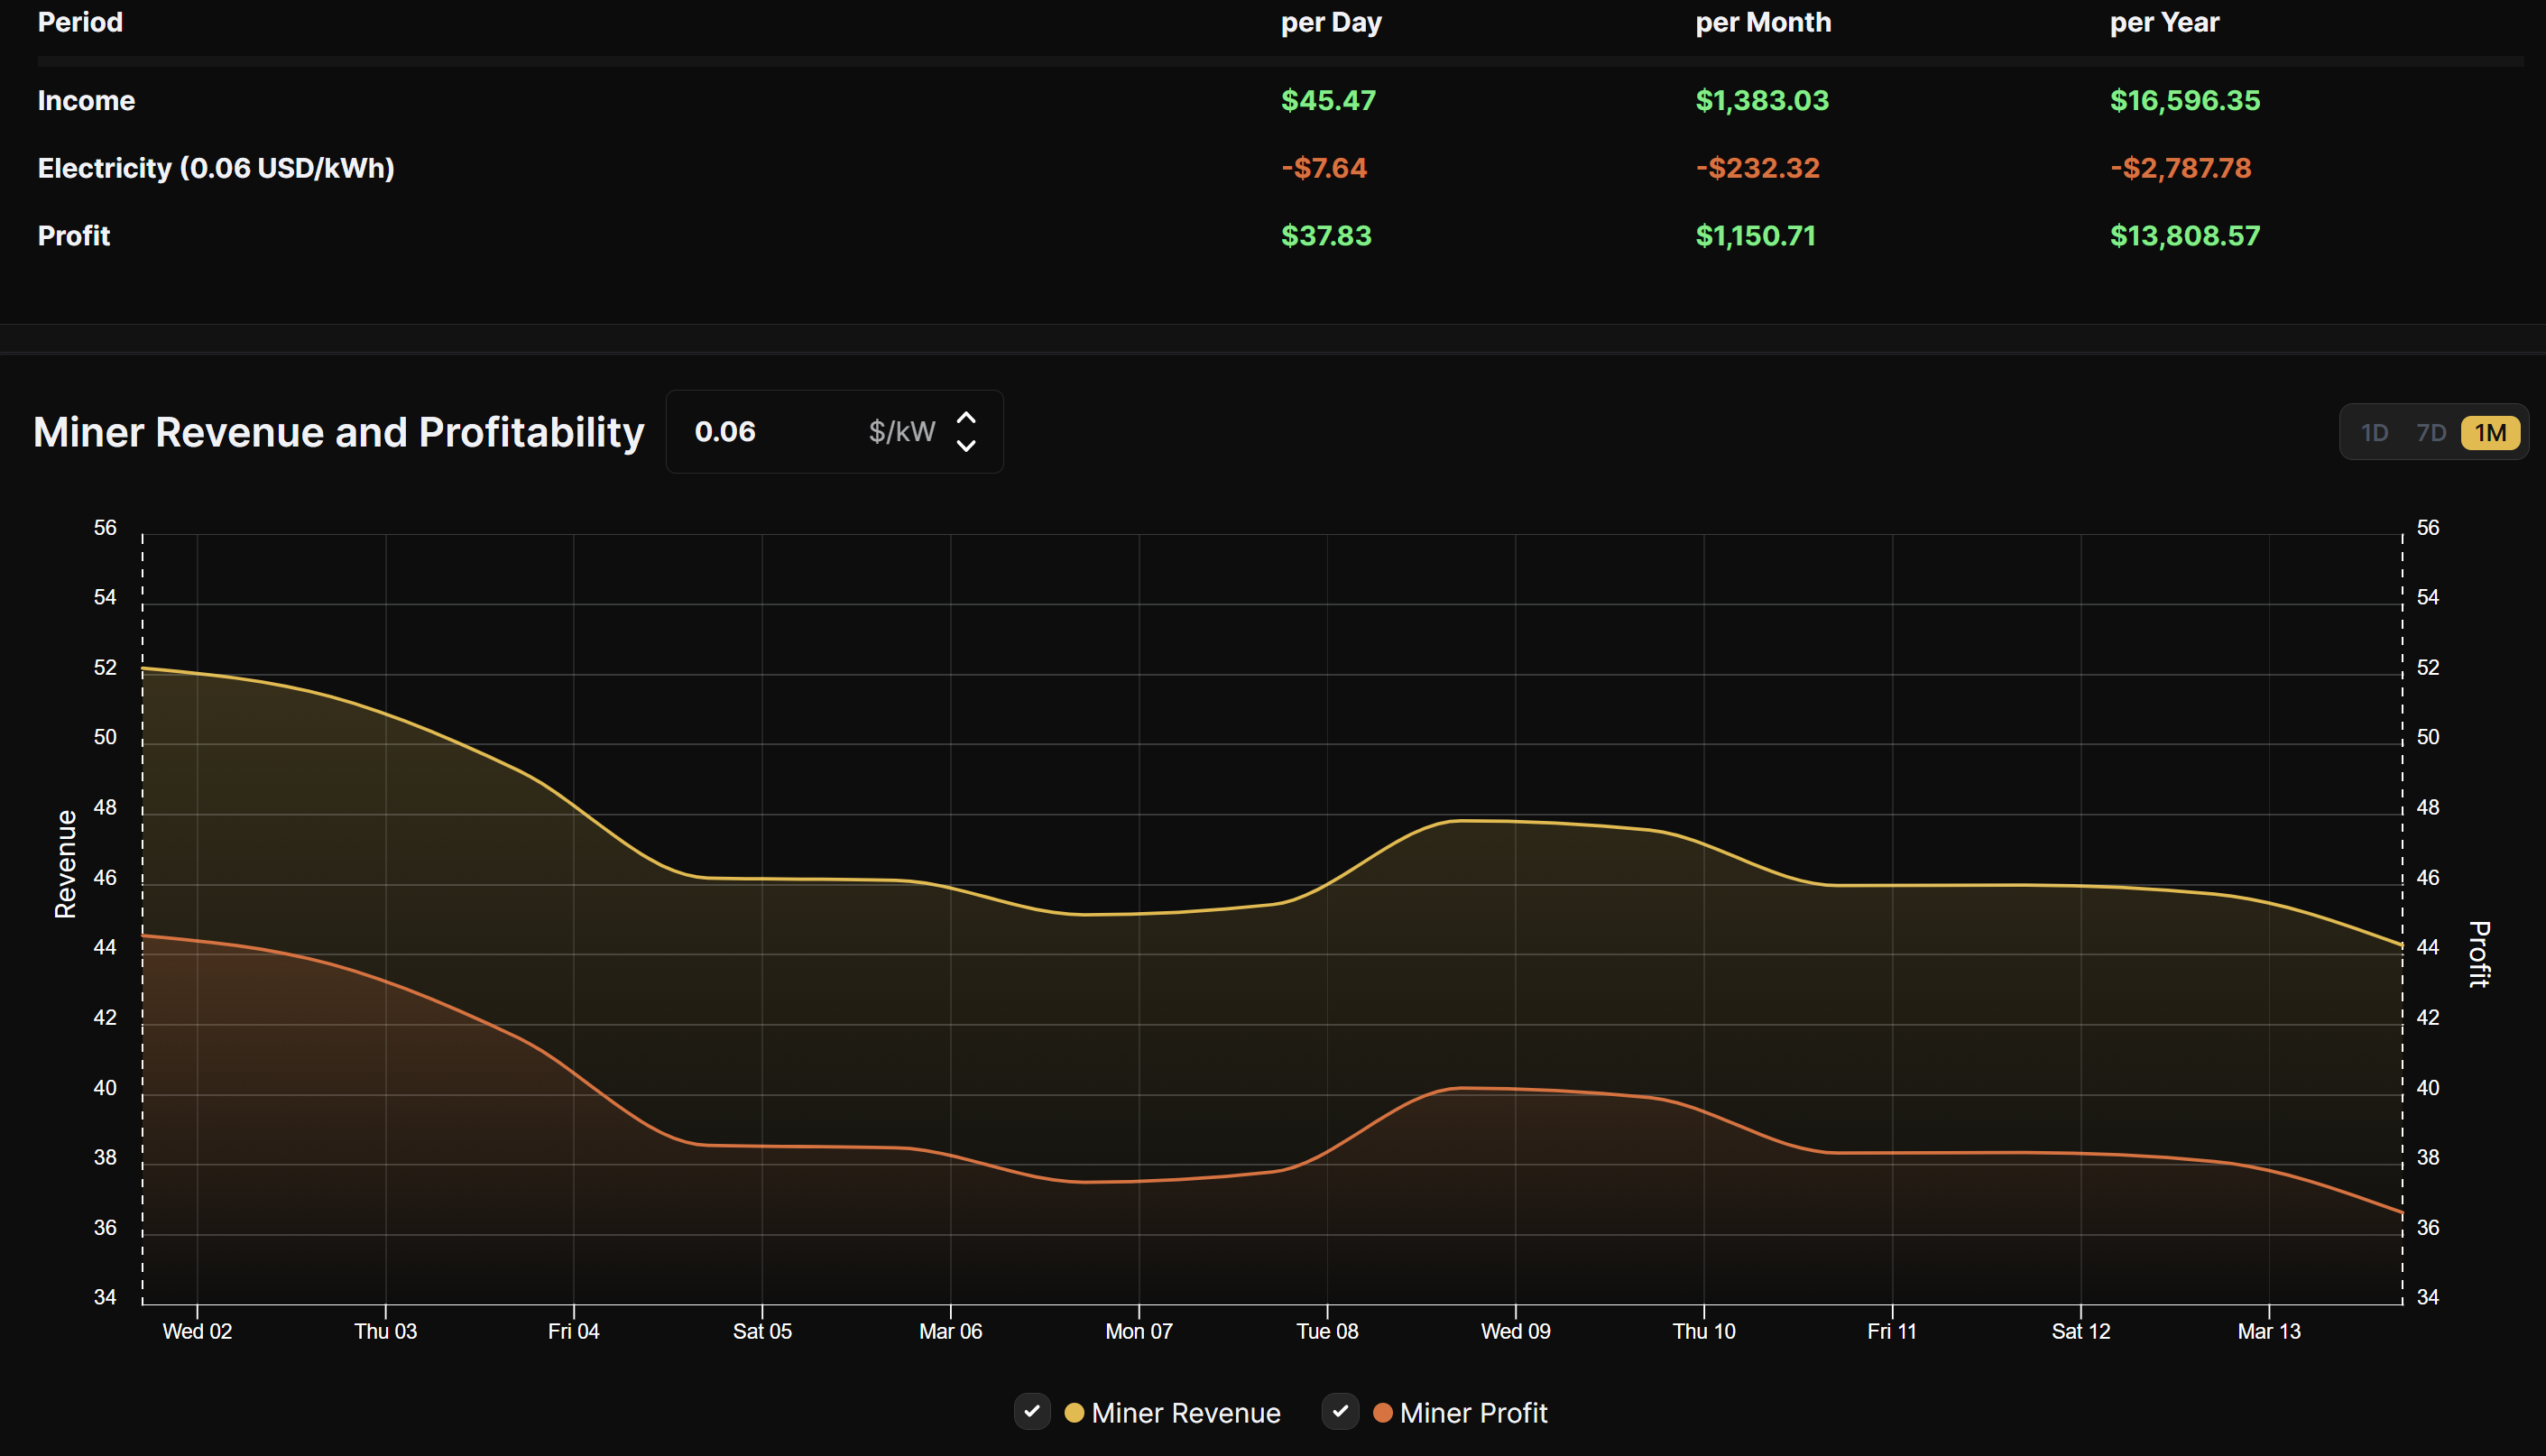Click the $/kW unit label
Image resolution: width=2546 pixels, height=1456 pixels.
coord(901,432)
